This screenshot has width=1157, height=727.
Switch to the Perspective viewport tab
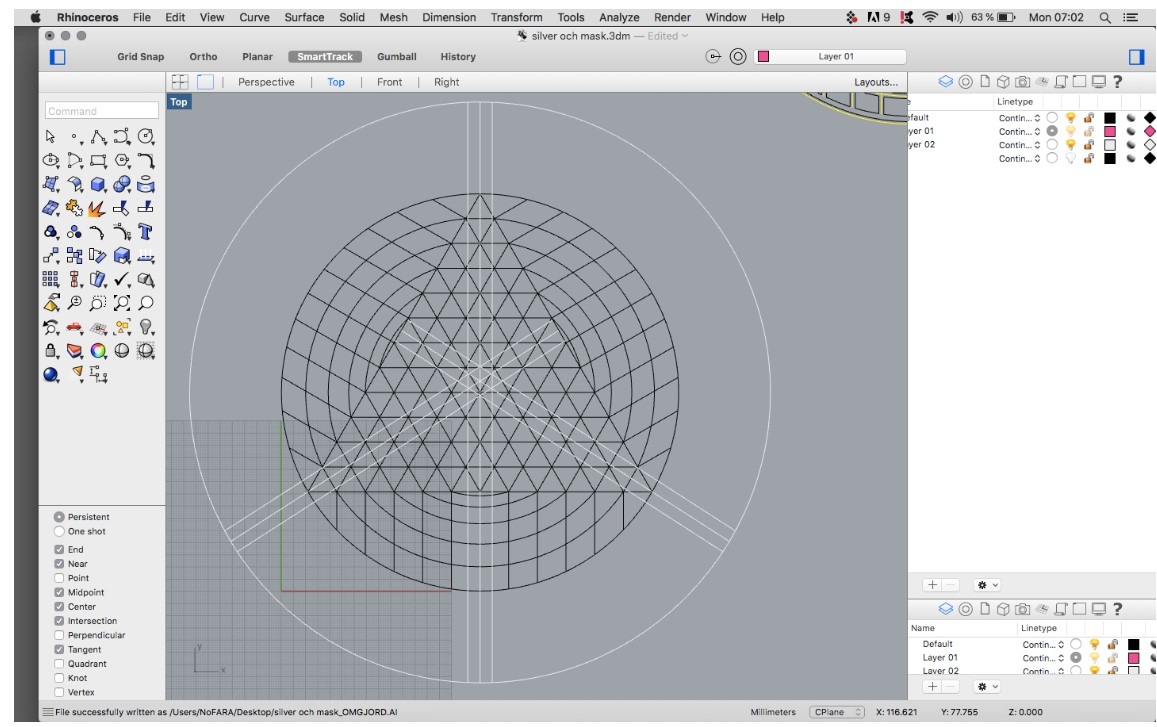pyautogui.click(x=266, y=82)
